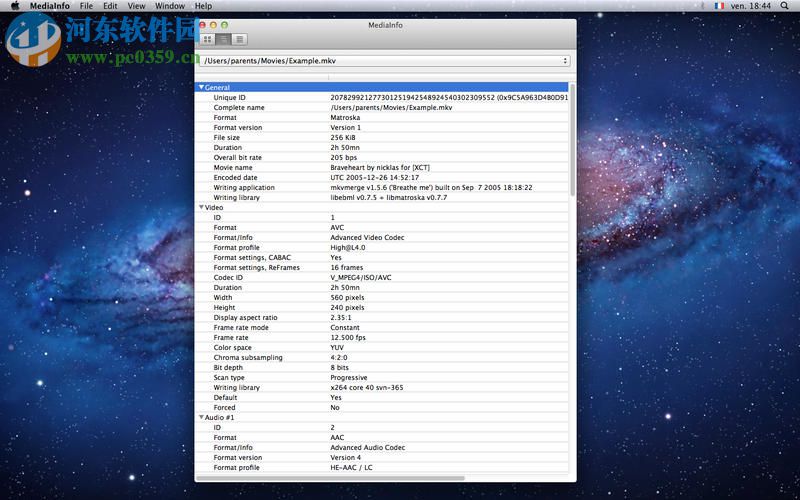This screenshot has height=500, width=800.
Task: Click the value Constant
Action: (x=345, y=328)
